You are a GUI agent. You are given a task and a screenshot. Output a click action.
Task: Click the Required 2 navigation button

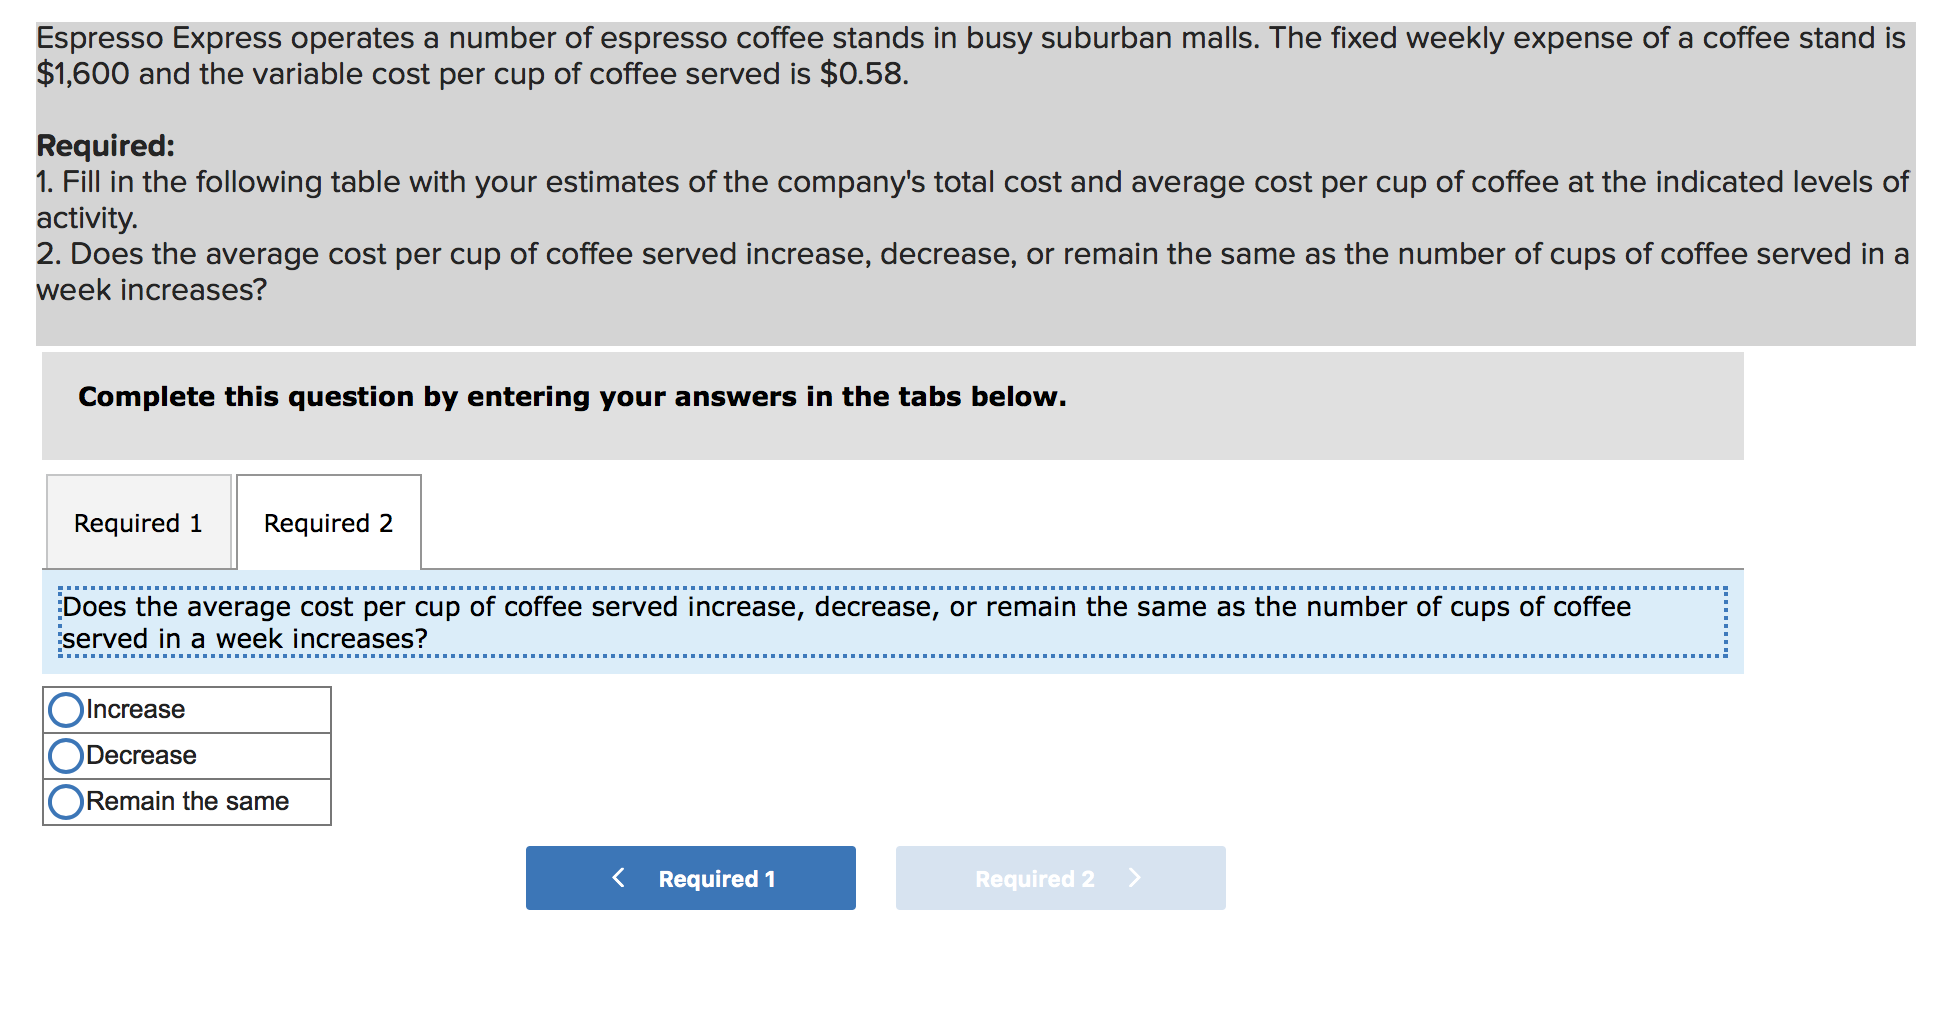(x=1060, y=878)
